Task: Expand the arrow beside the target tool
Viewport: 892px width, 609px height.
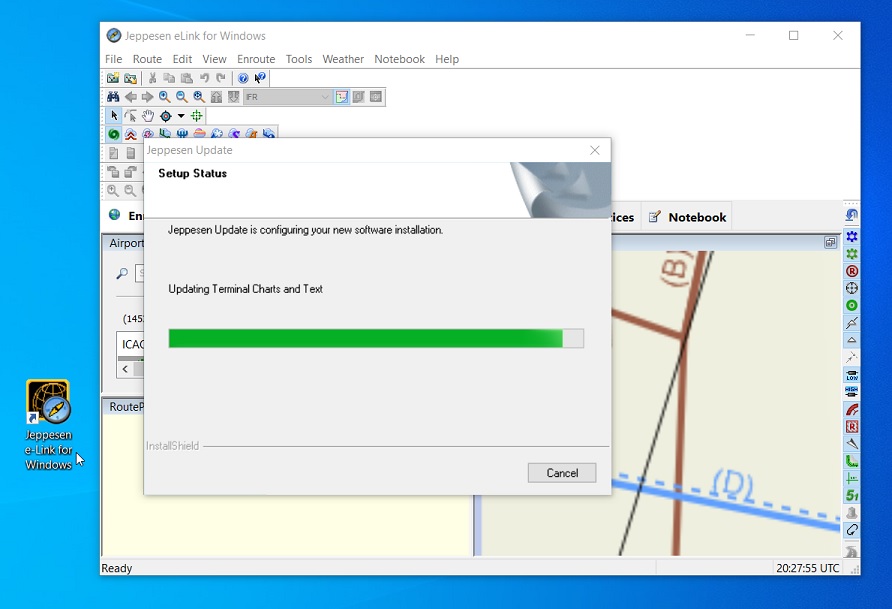Action: (181, 116)
